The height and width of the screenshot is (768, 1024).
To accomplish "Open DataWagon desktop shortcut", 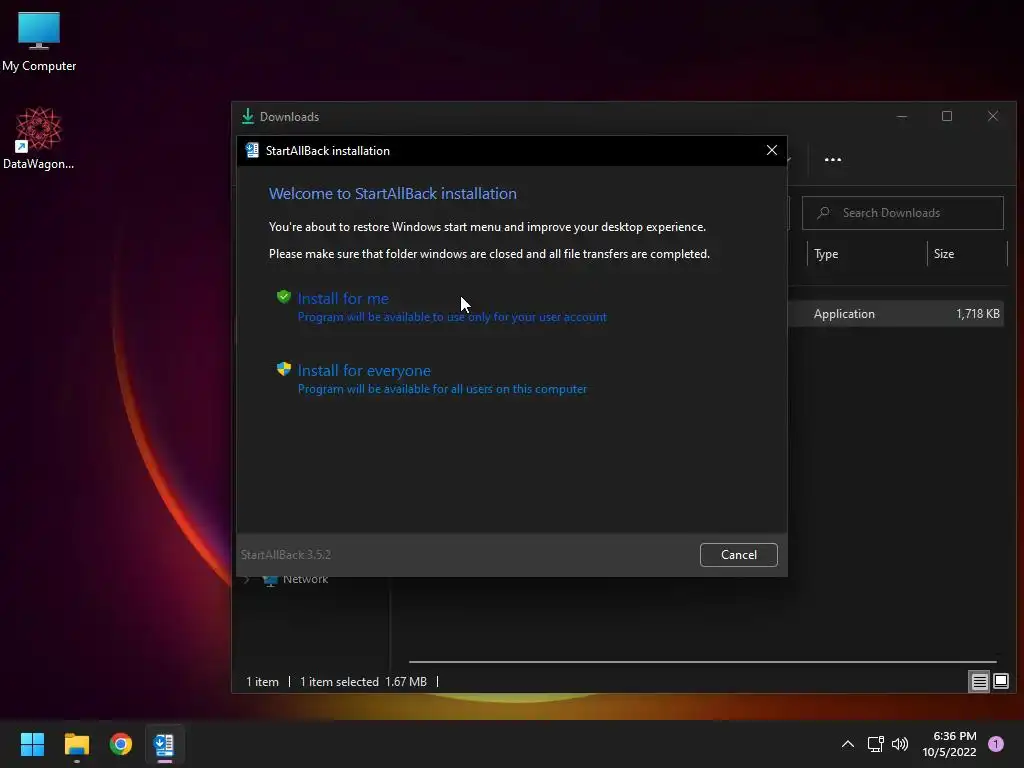I will (x=39, y=138).
